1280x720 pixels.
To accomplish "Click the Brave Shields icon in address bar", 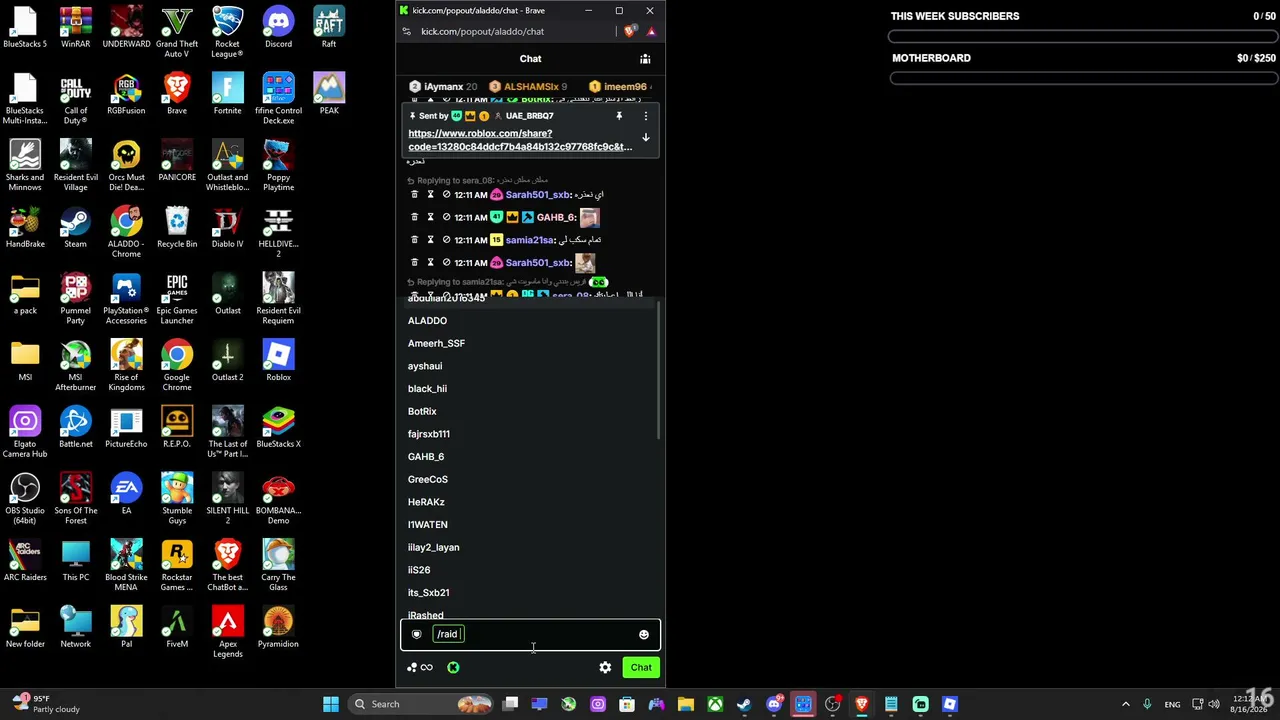I will point(630,31).
